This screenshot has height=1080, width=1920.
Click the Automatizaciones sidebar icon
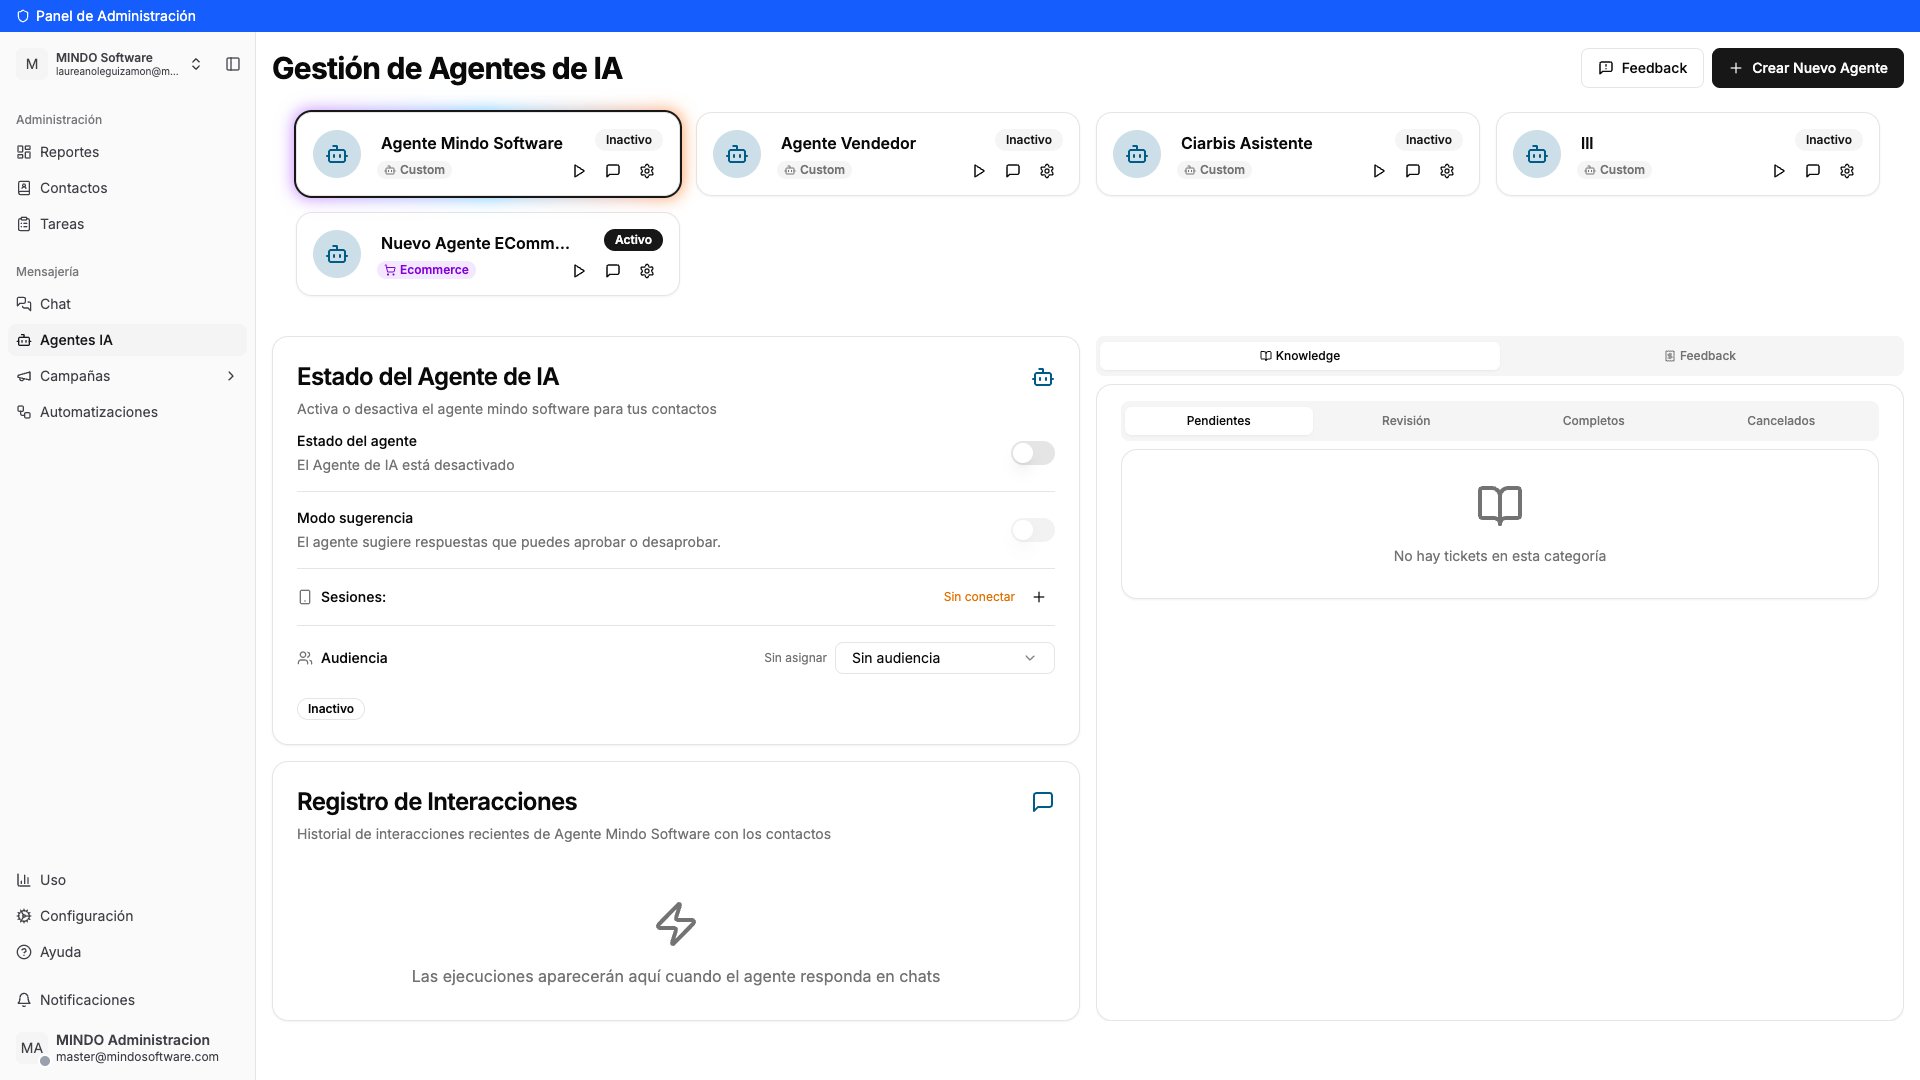(x=24, y=412)
